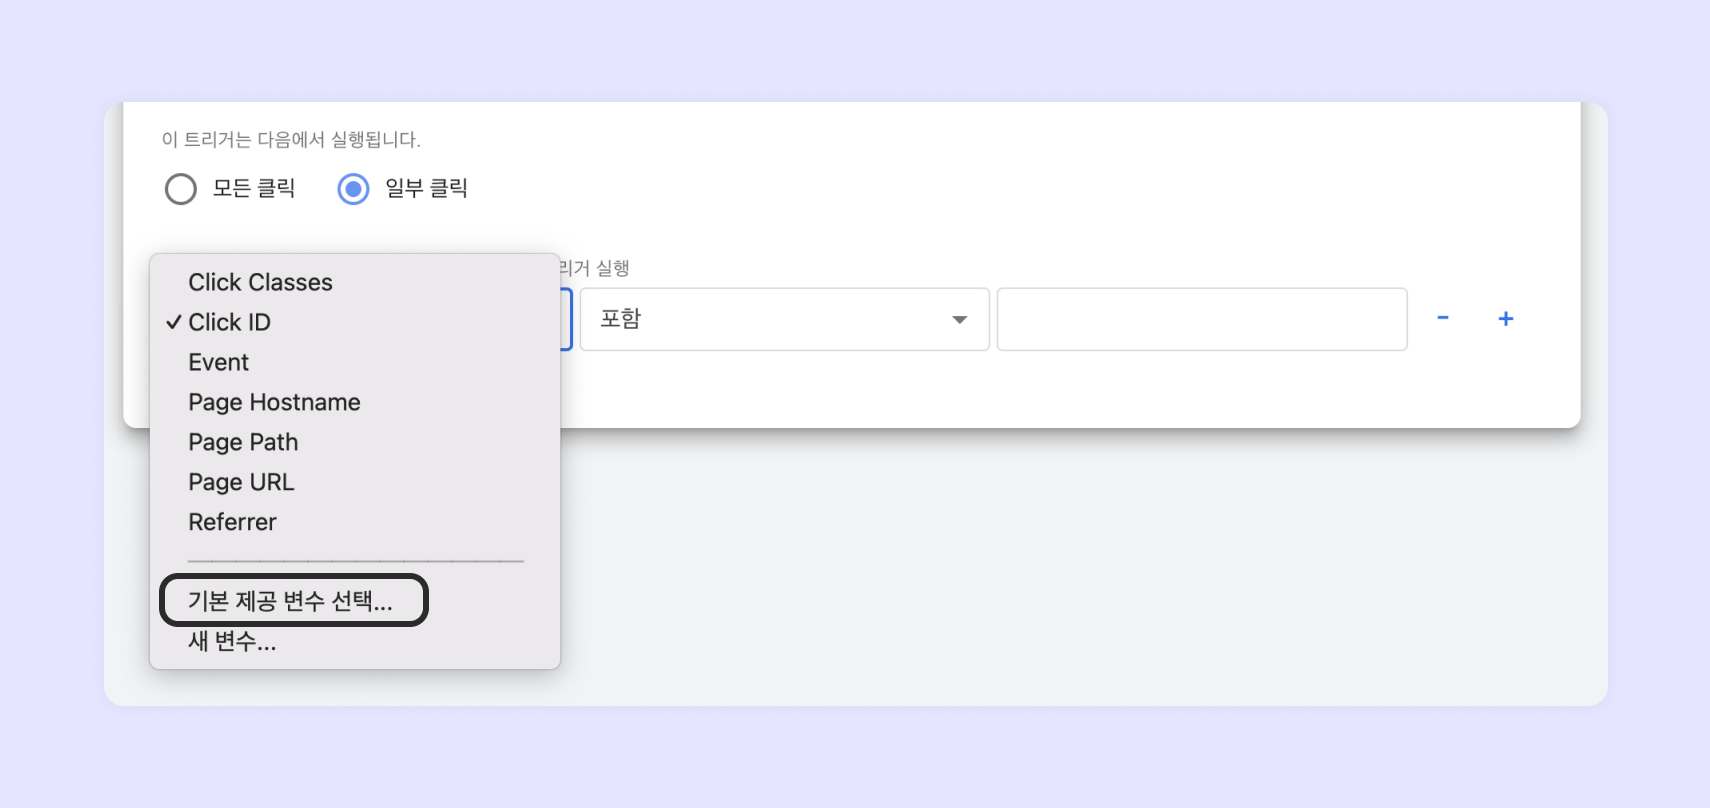
Task: Click the 일부 클릭 label text
Action: [426, 189]
